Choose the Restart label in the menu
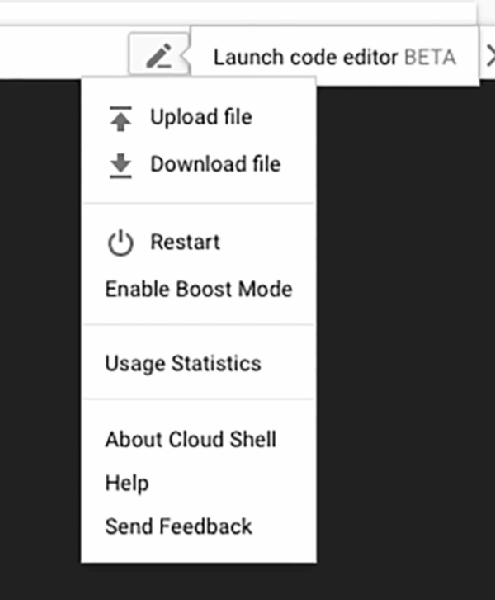This screenshot has width=495, height=600. [x=185, y=242]
